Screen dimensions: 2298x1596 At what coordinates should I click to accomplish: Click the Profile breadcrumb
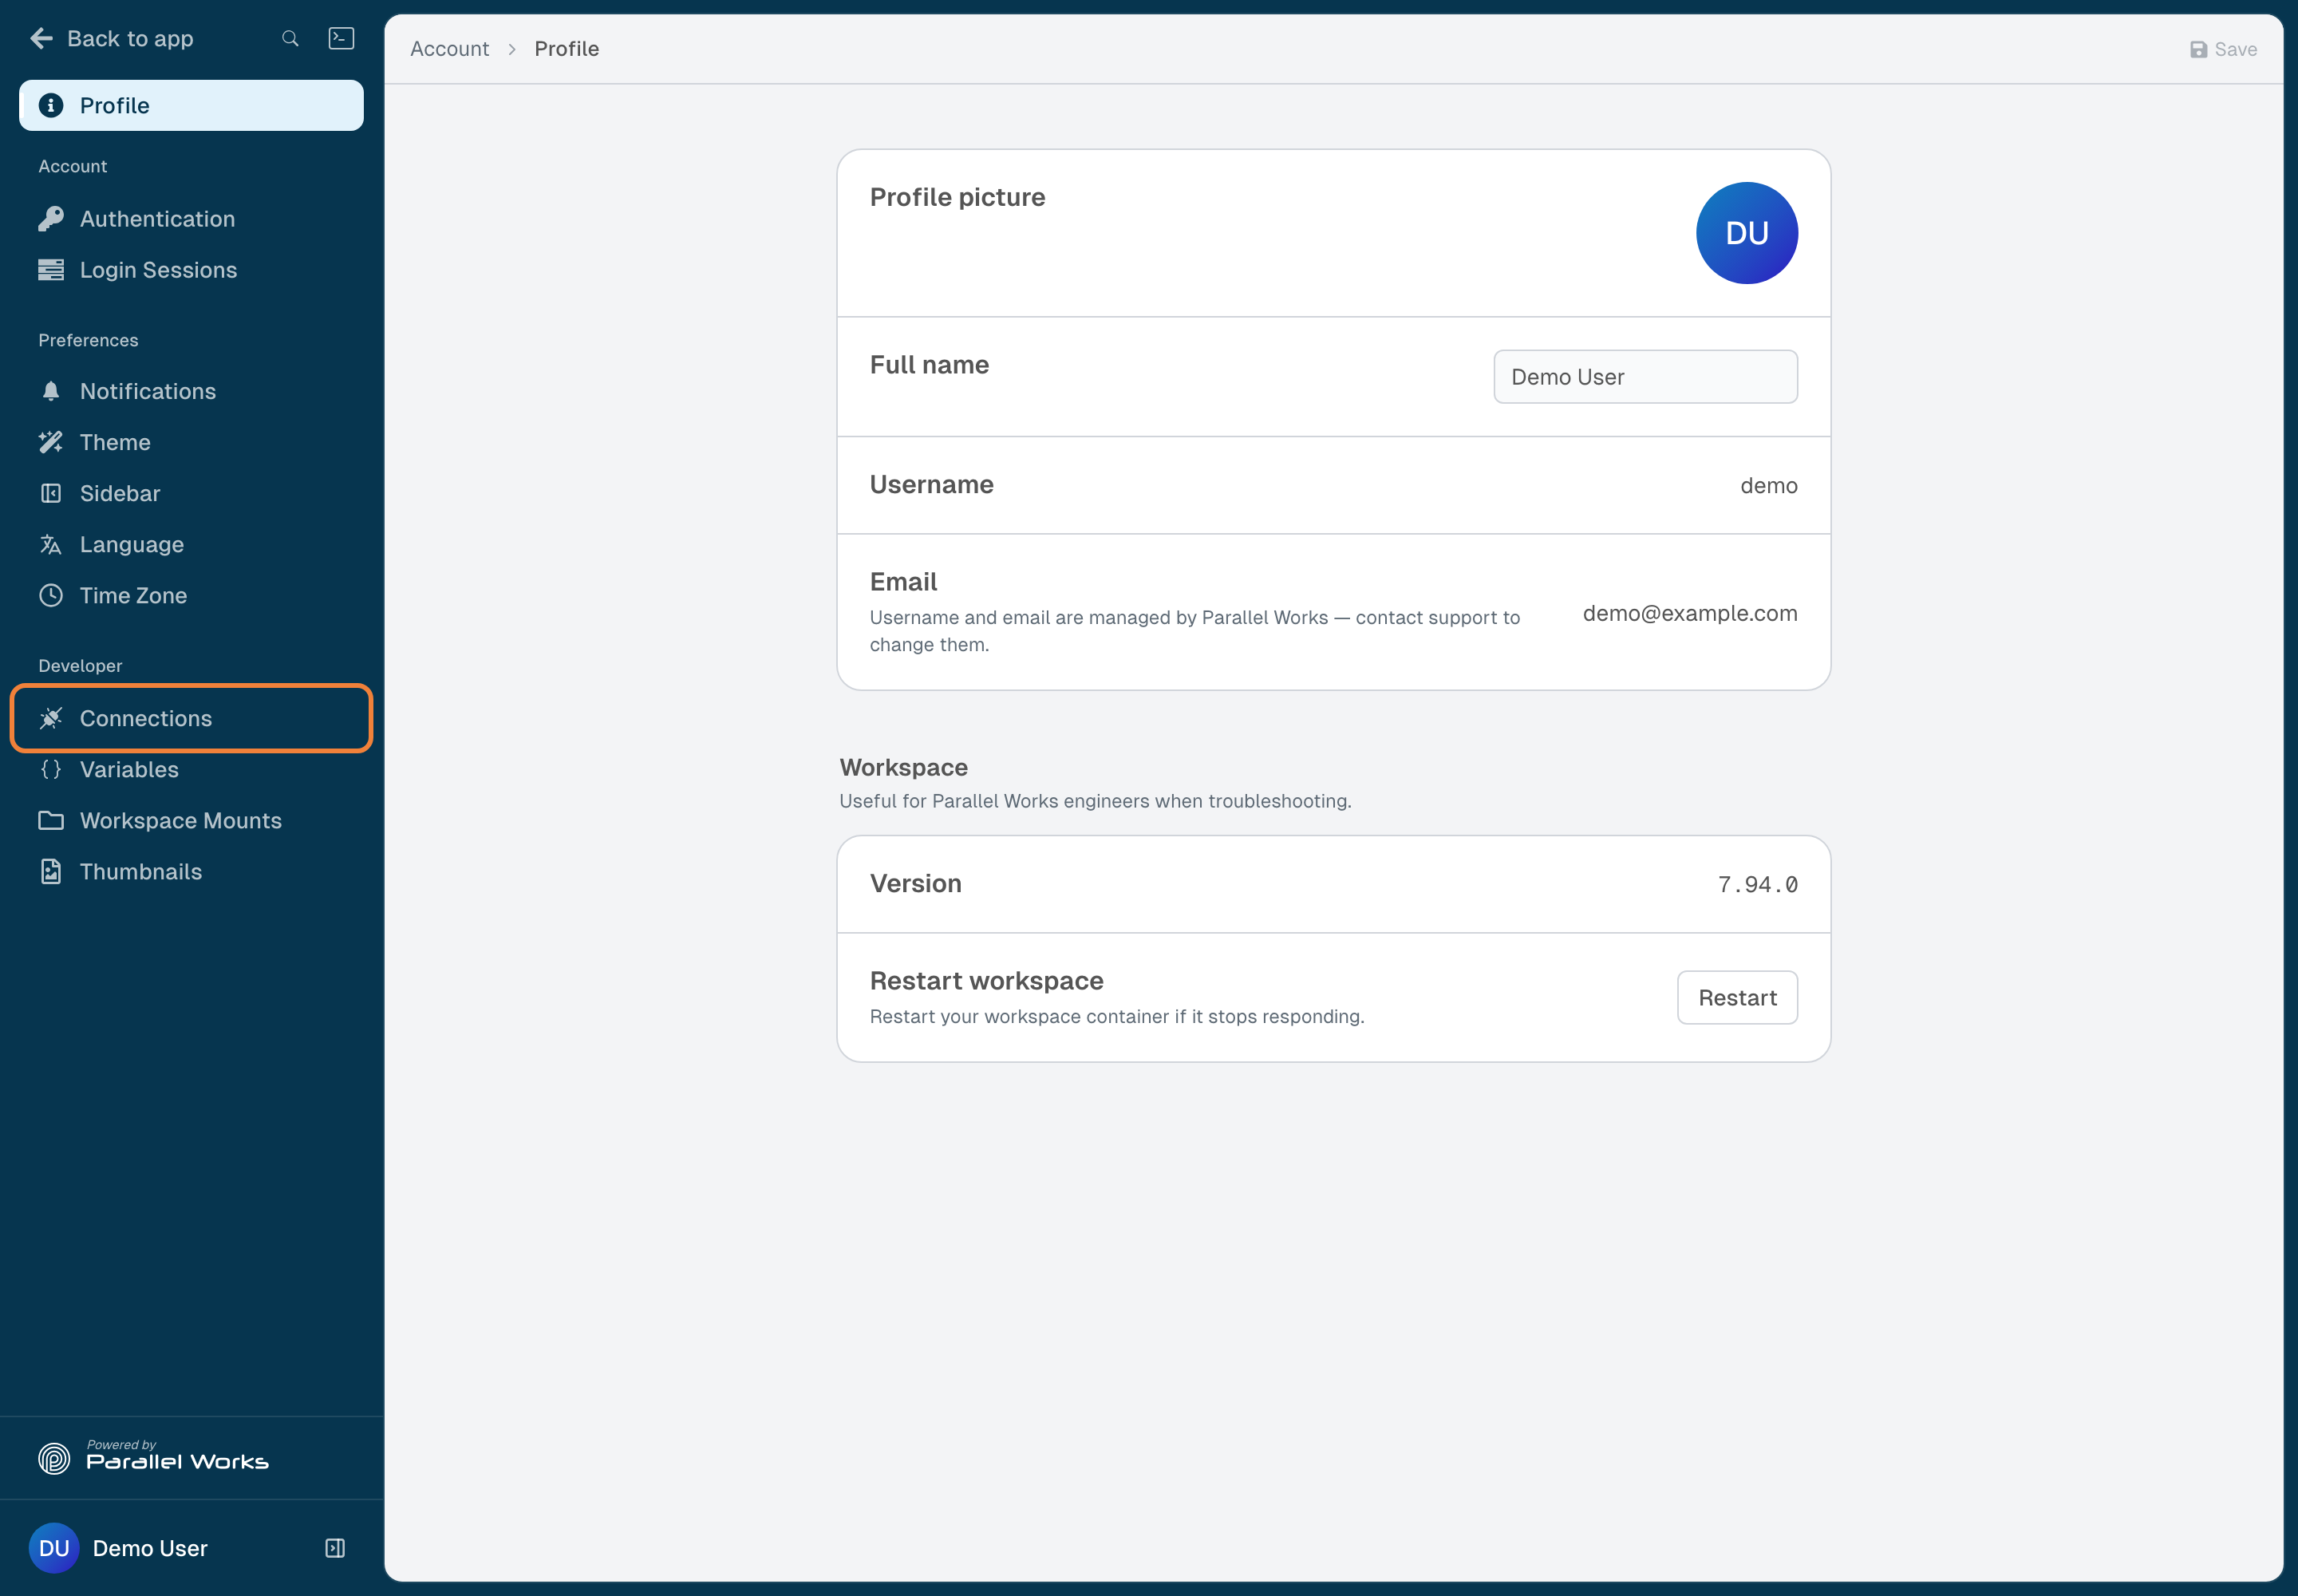(567, 49)
